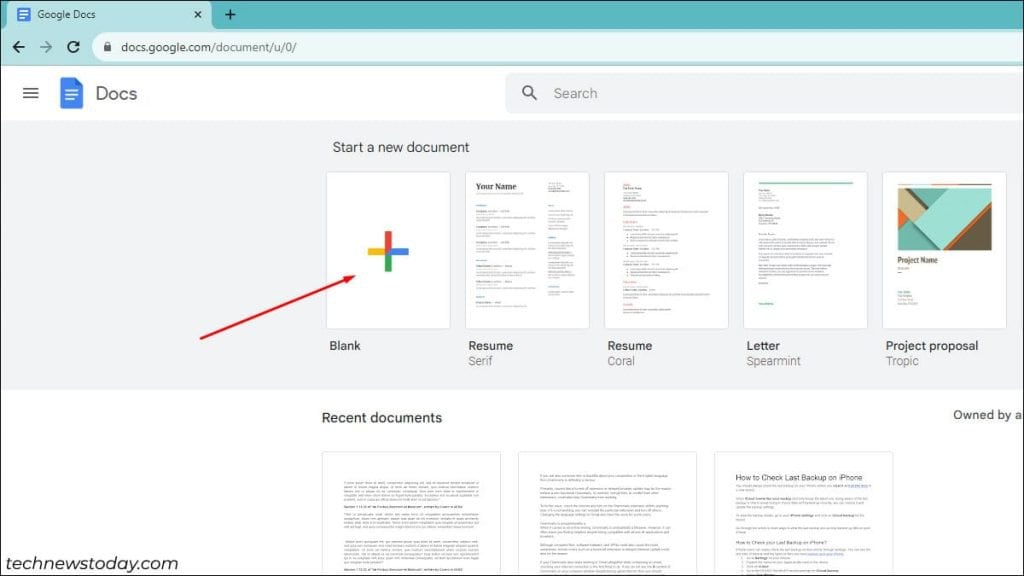This screenshot has width=1024, height=576.
Task: Open the Project proposal Tropic template
Action: (x=944, y=251)
